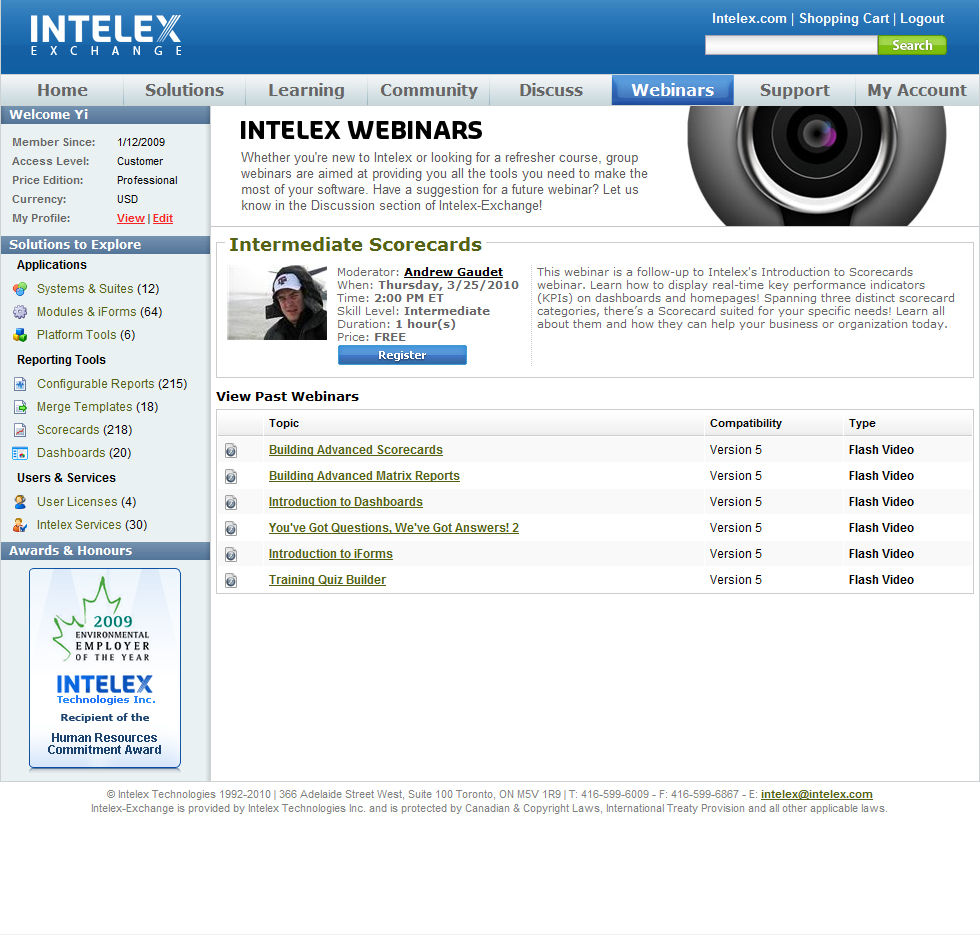Image resolution: width=980 pixels, height=936 pixels.
Task: Click View next to My Profile
Action: (x=131, y=218)
